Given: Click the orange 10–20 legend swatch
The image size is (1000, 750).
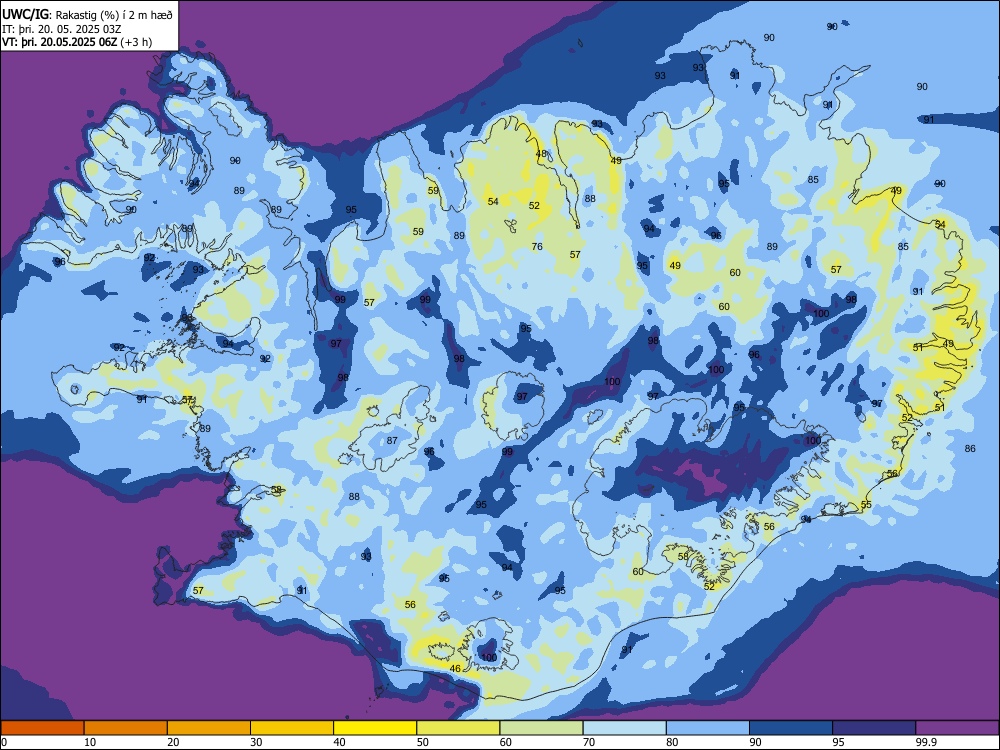Looking at the screenshot, I should [x=126, y=728].
